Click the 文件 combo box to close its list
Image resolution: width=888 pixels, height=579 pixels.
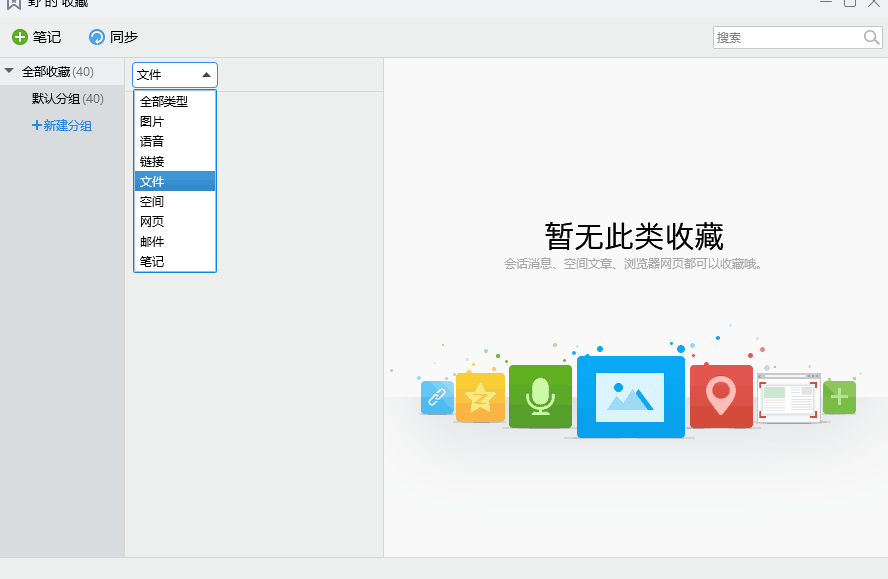coord(174,74)
